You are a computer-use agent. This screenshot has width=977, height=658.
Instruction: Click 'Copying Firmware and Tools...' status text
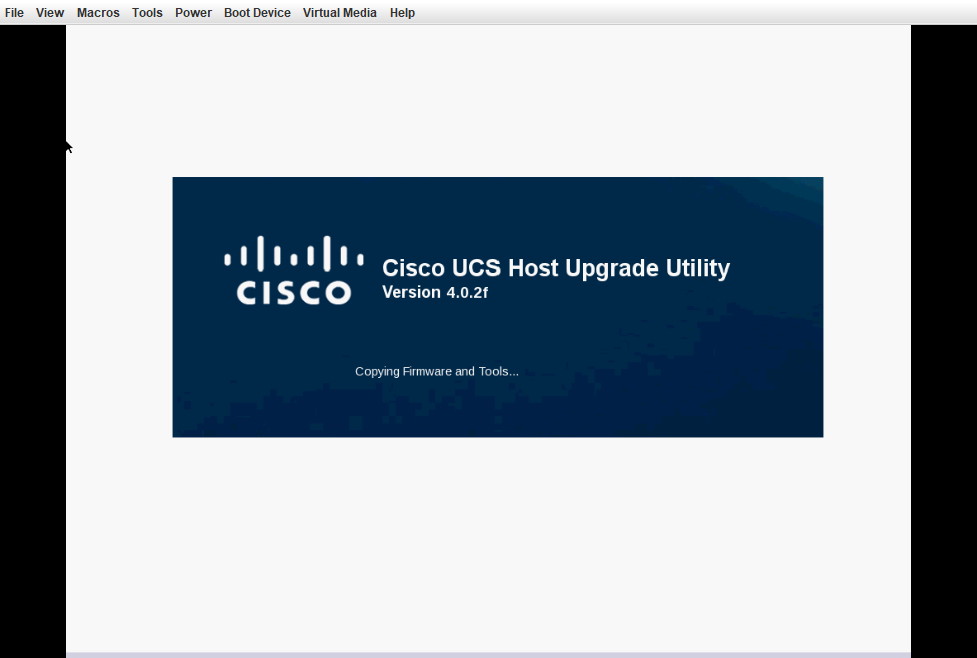437,371
